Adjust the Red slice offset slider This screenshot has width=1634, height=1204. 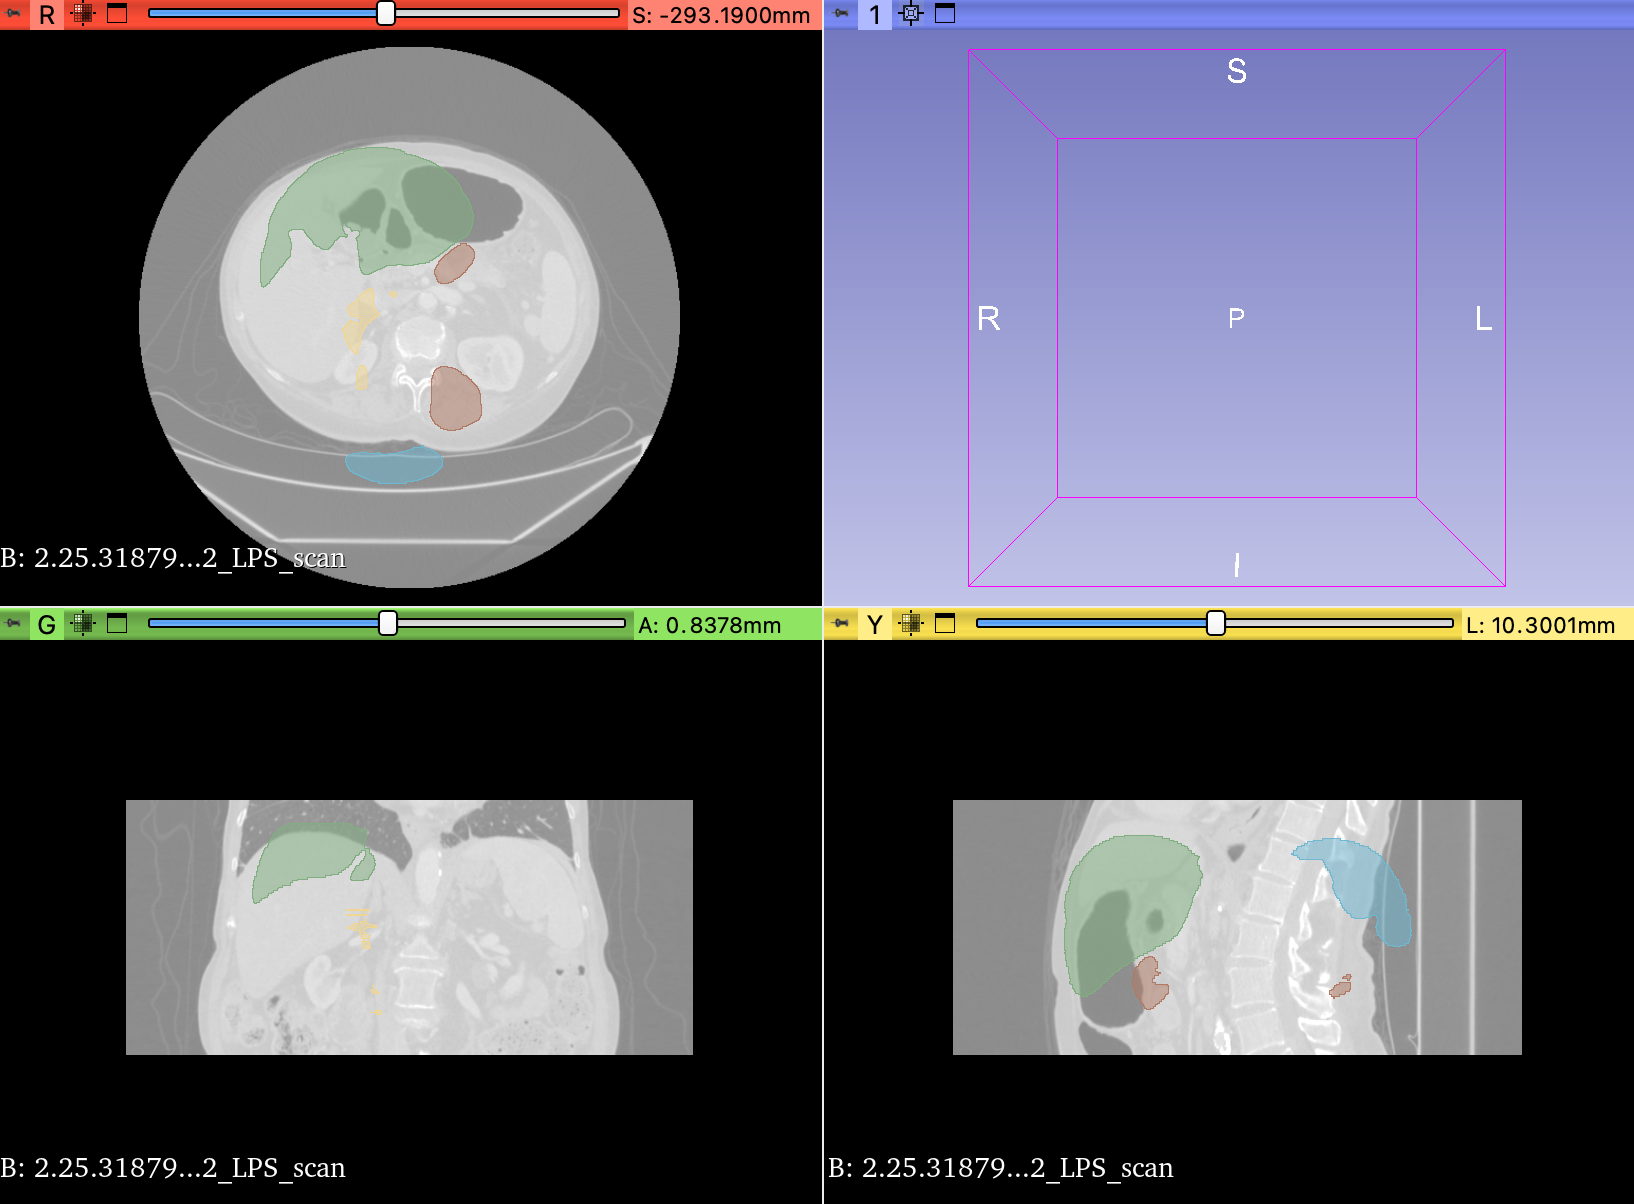384,14
